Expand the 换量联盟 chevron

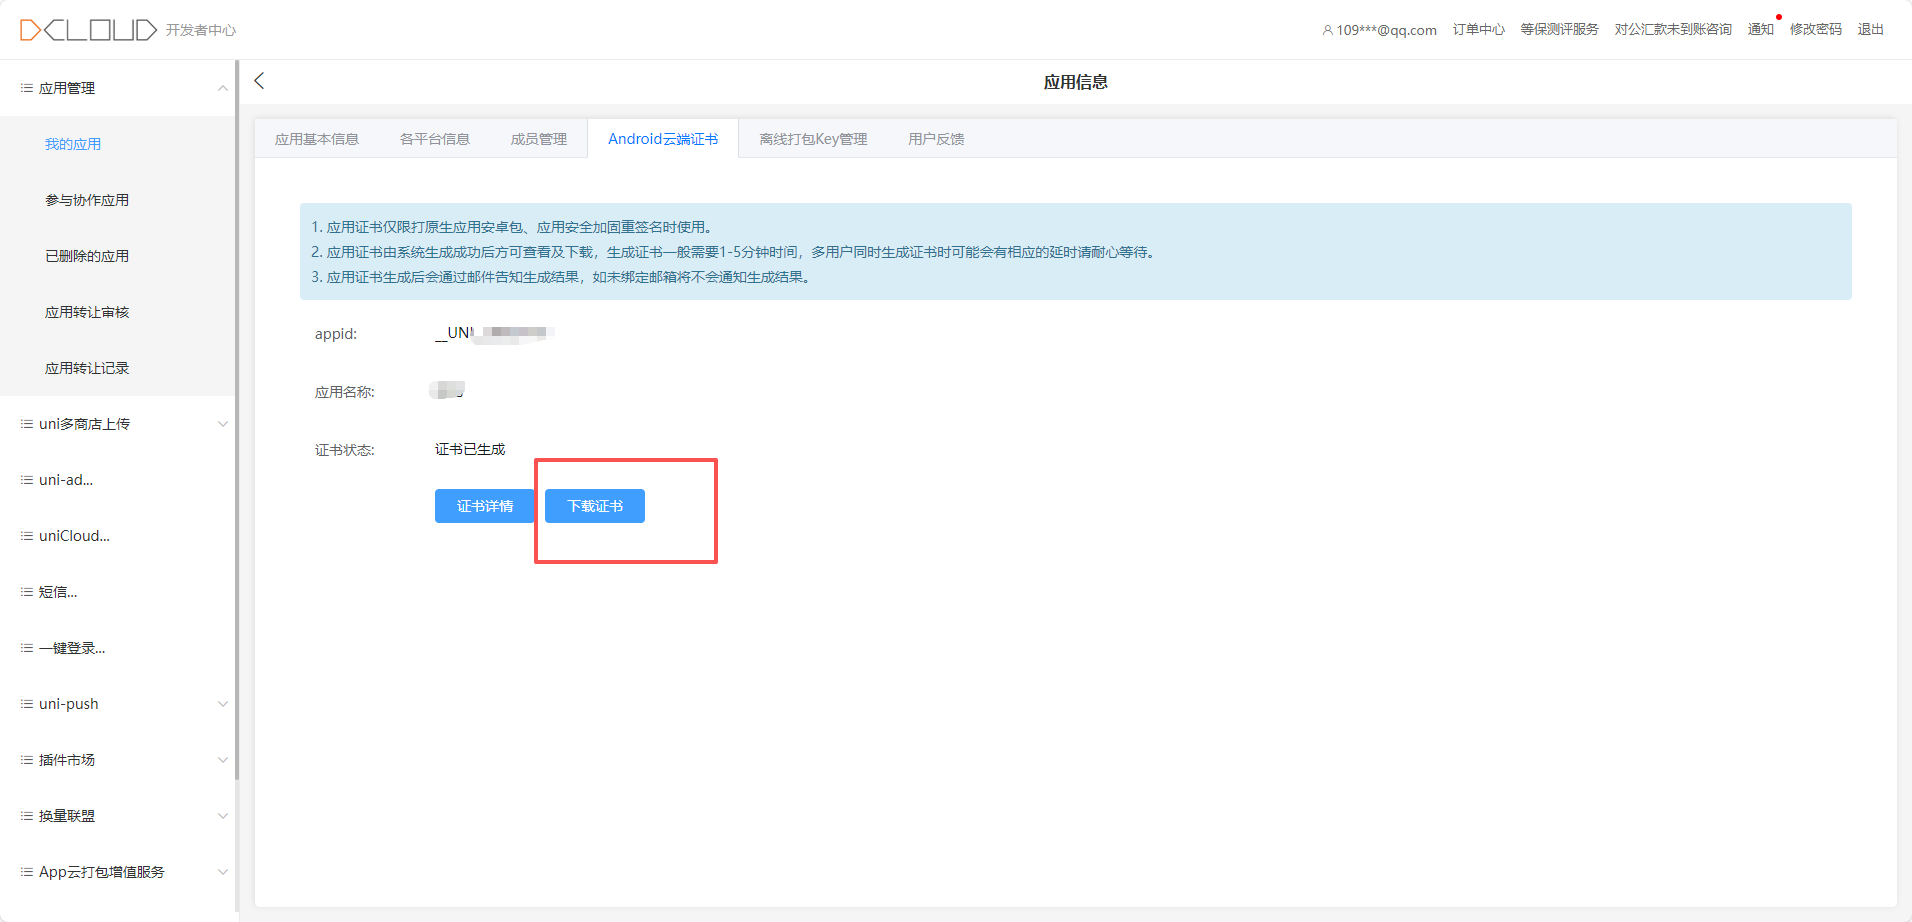pyautogui.click(x=223, y=816)
